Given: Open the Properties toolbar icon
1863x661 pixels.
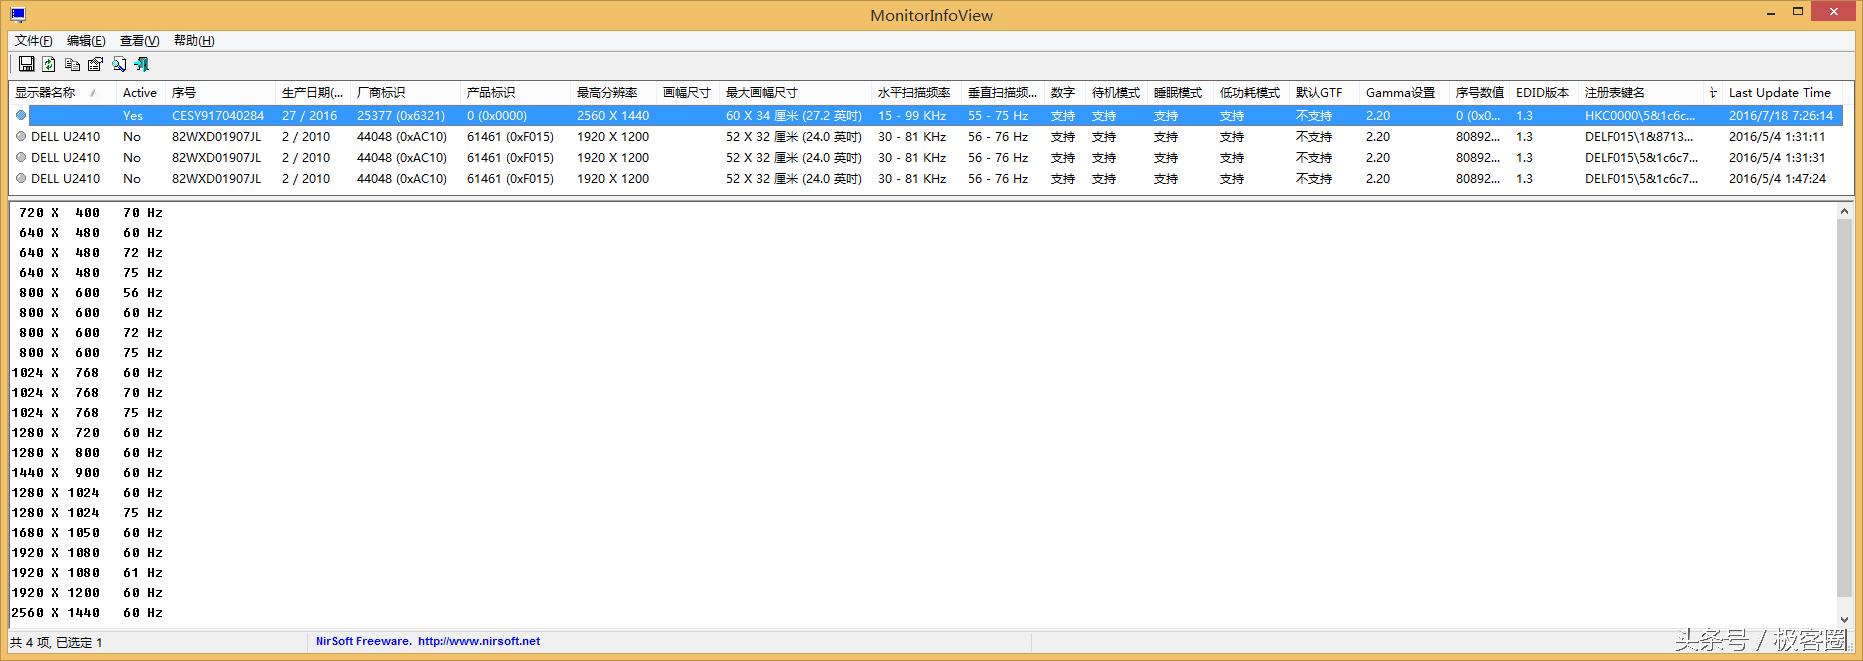Looking at the screenshot, I should pyautogui.click(x=95, y=64).
